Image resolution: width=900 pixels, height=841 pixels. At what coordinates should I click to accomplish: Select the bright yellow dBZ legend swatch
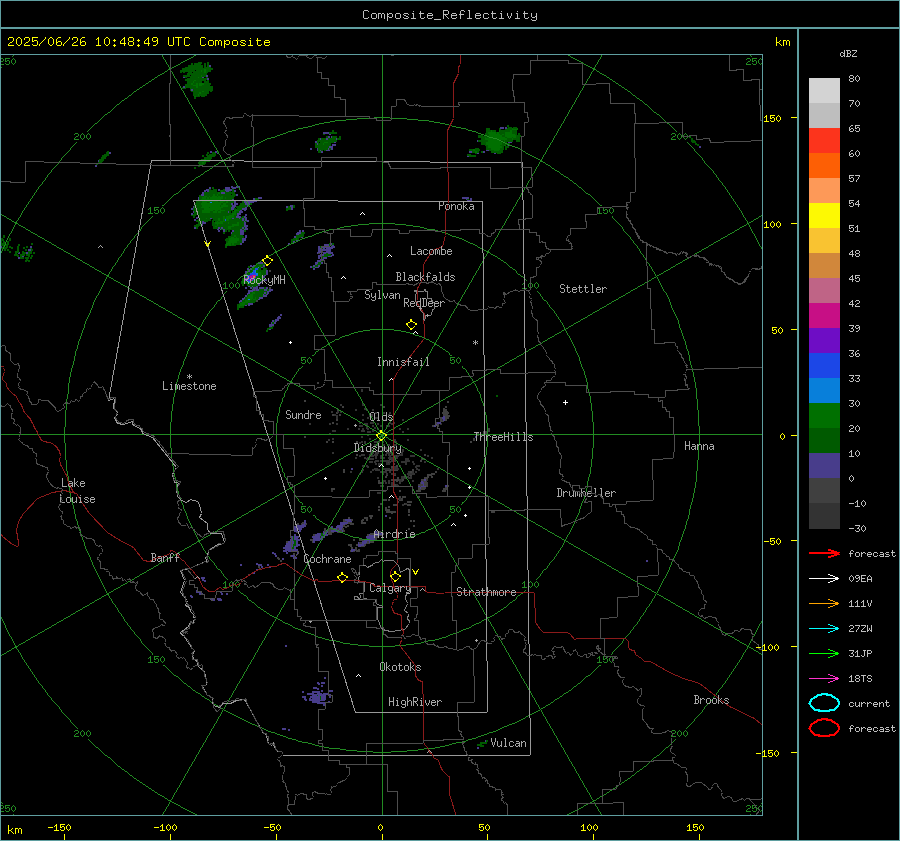(x=824, y=215)
